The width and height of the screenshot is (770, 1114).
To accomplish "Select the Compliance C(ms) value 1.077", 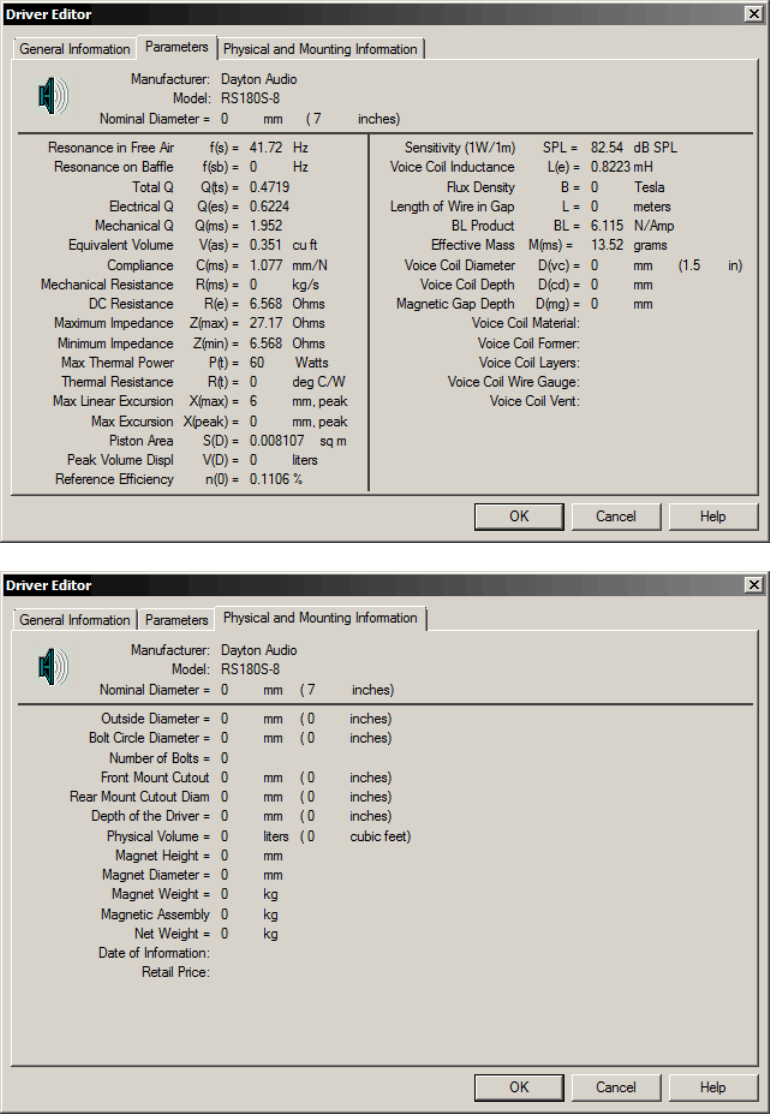I will [x=266, y=266].
